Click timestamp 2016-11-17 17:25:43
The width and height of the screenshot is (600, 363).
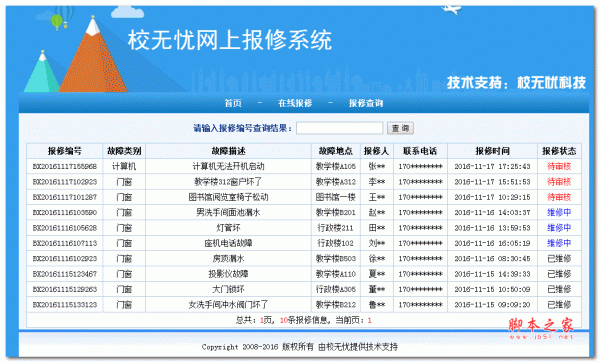click(492, 166)
